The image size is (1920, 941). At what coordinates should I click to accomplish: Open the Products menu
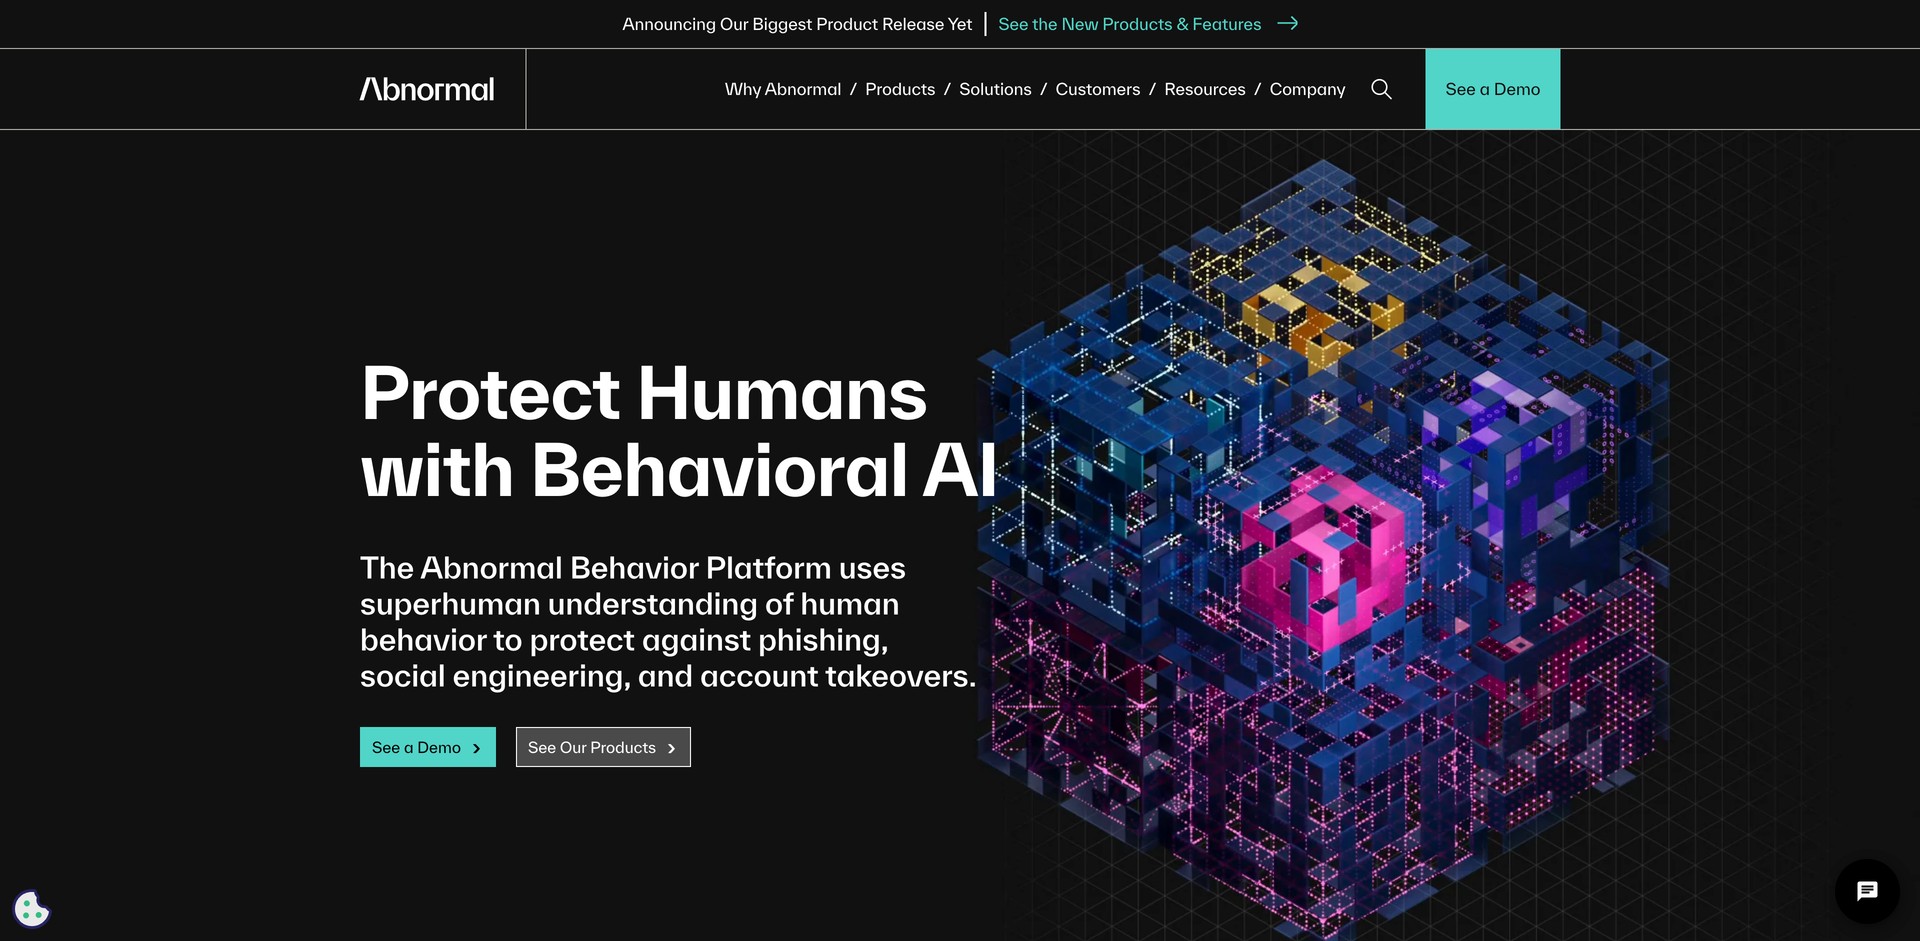click(x=900, y=89)
